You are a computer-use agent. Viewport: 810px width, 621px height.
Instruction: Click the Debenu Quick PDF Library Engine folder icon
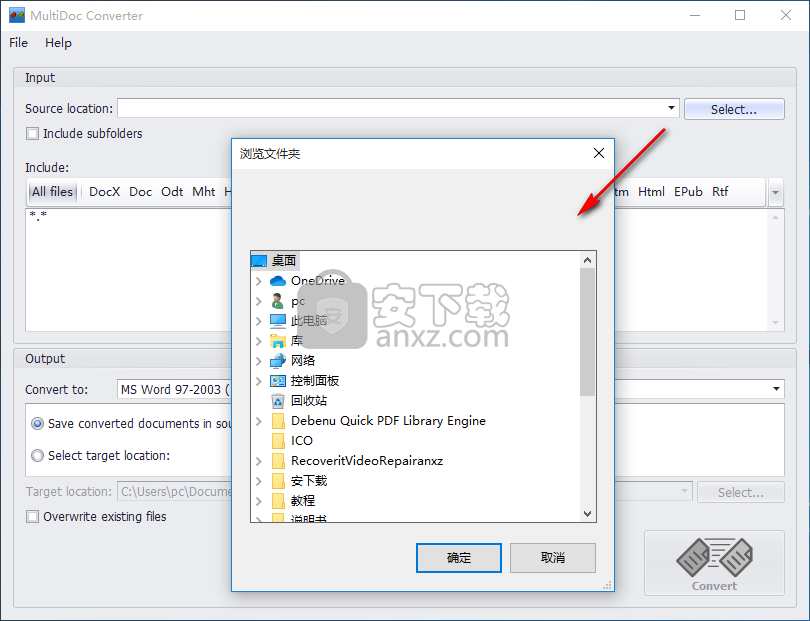[x=278, y=421]
